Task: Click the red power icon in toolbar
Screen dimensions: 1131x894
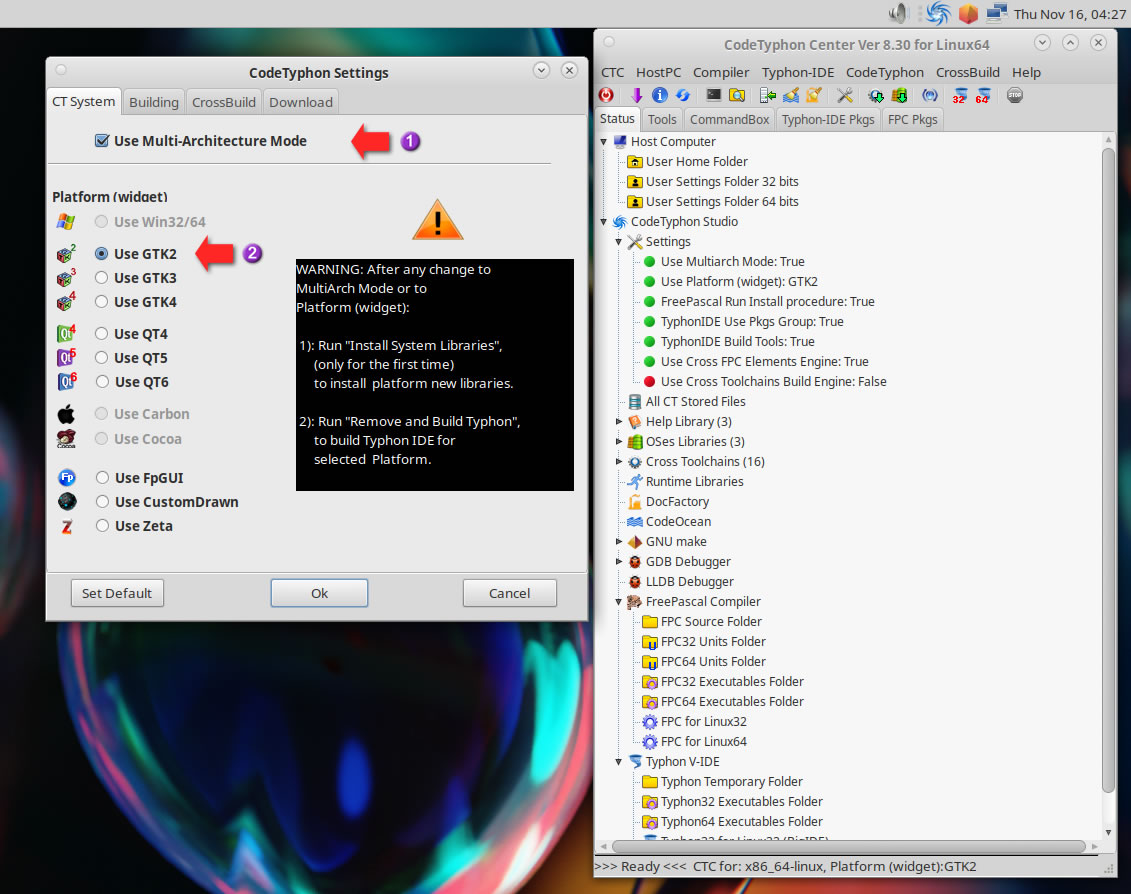Action: point(606,96)
